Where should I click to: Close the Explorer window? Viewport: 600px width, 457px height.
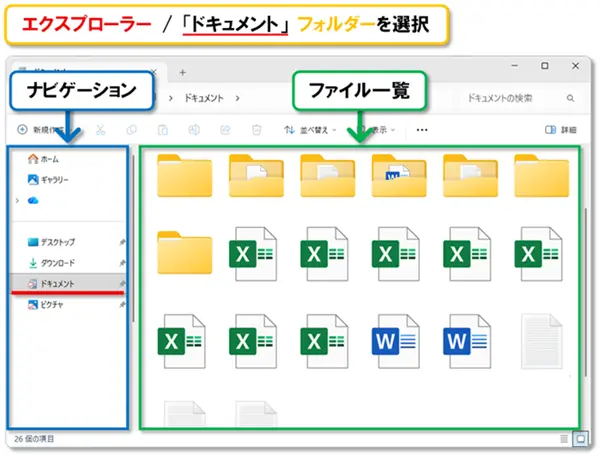coord(575,66)
